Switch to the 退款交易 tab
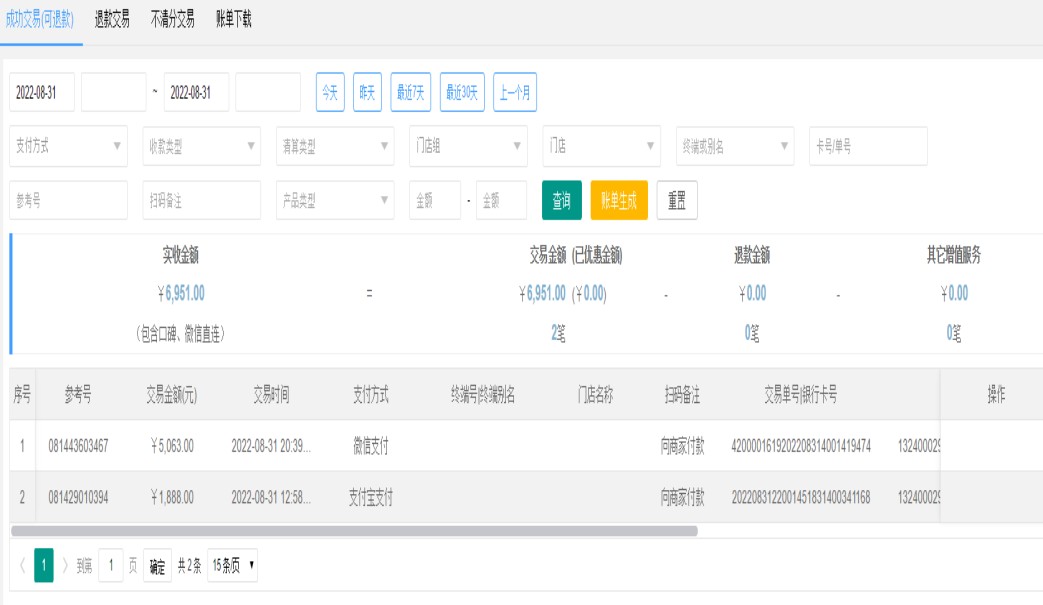 click(112, 20)
